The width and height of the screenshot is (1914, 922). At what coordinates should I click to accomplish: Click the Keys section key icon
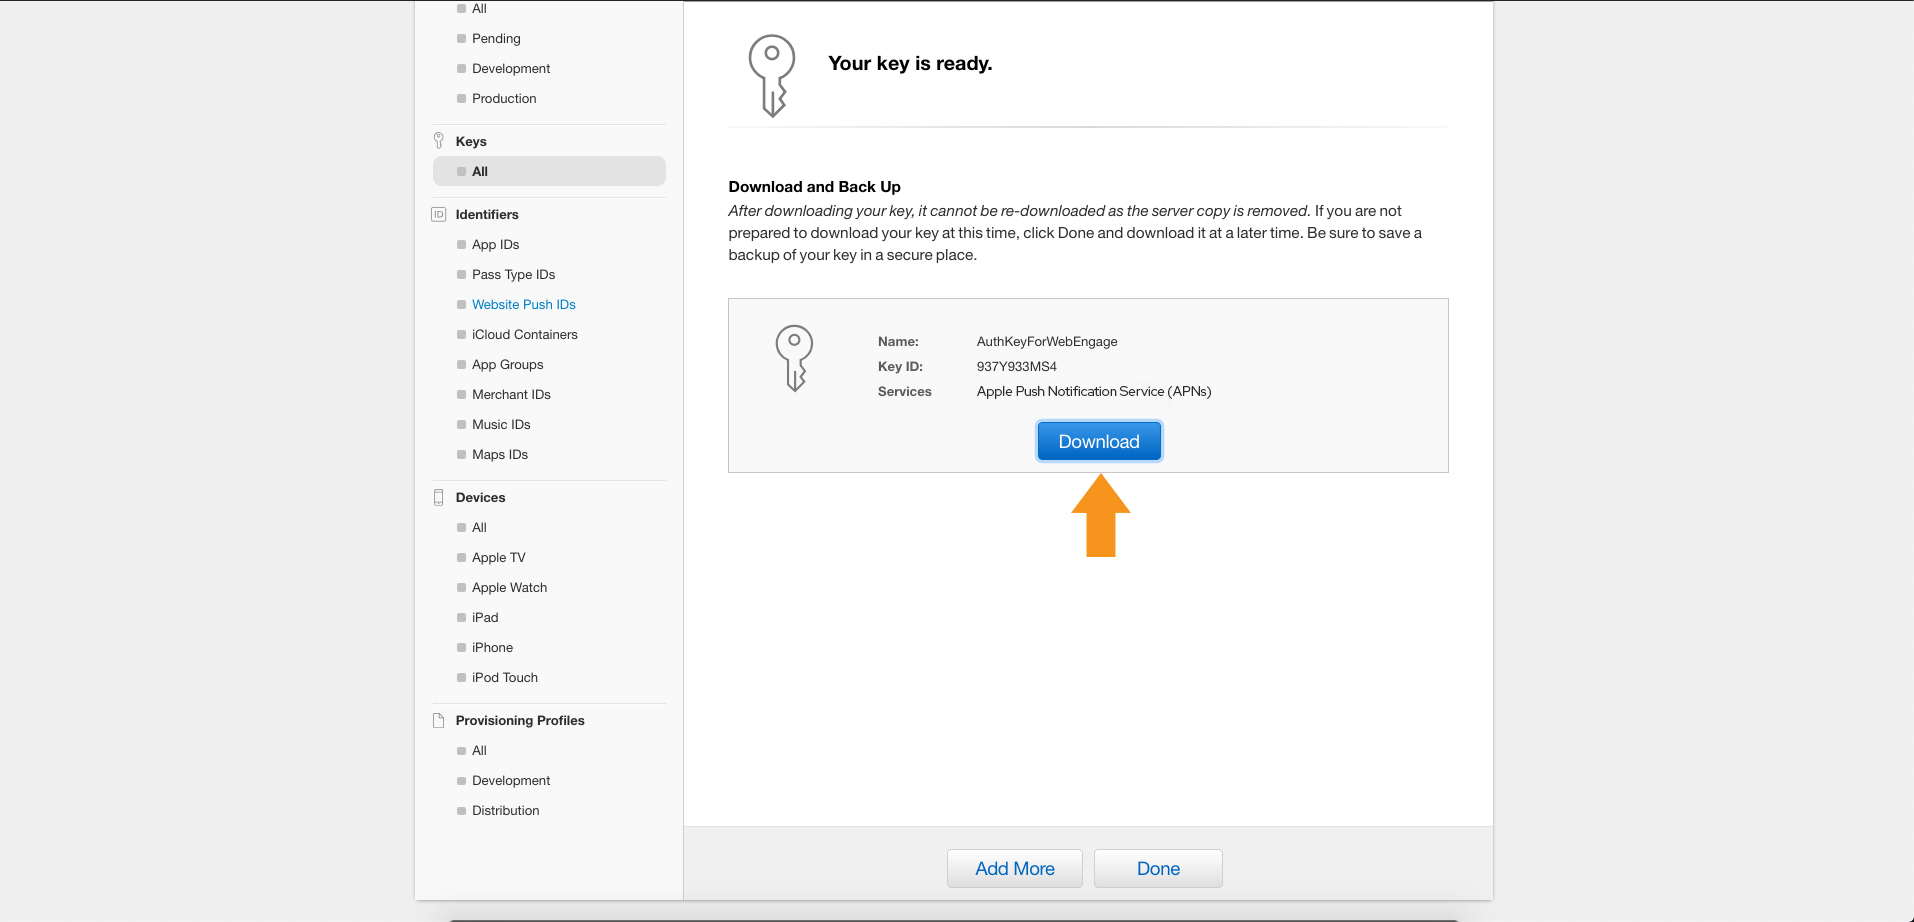click(x=439, y=141)
